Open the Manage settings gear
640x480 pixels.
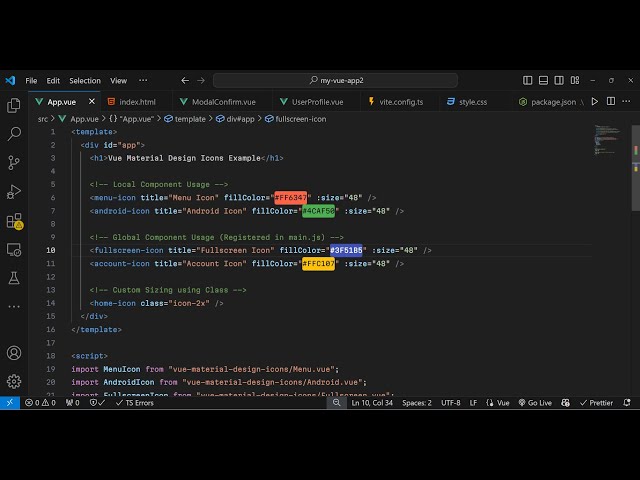[x=14, y=381]
